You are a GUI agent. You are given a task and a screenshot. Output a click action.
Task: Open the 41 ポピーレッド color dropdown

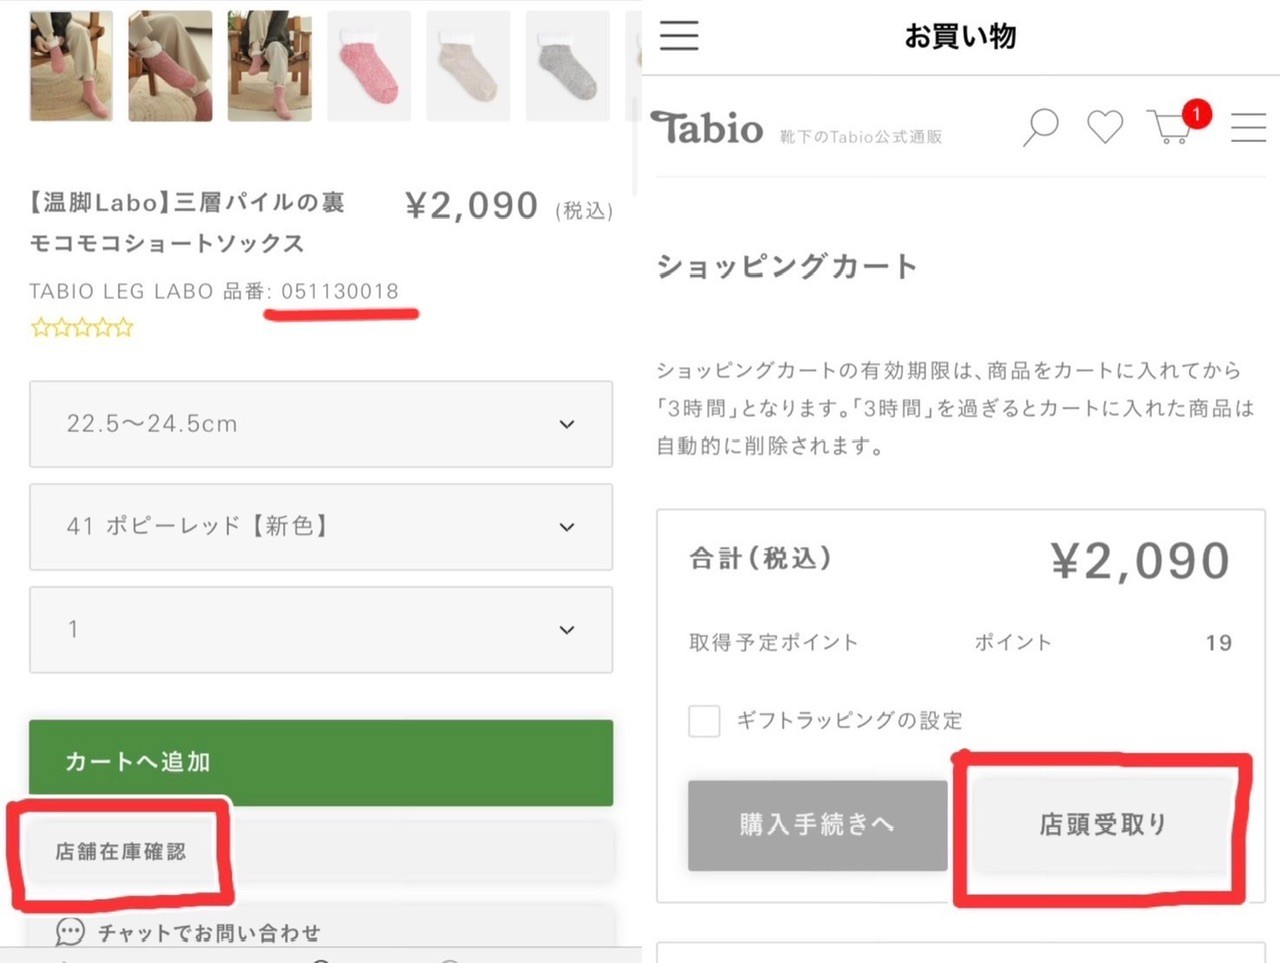[320, 527]
